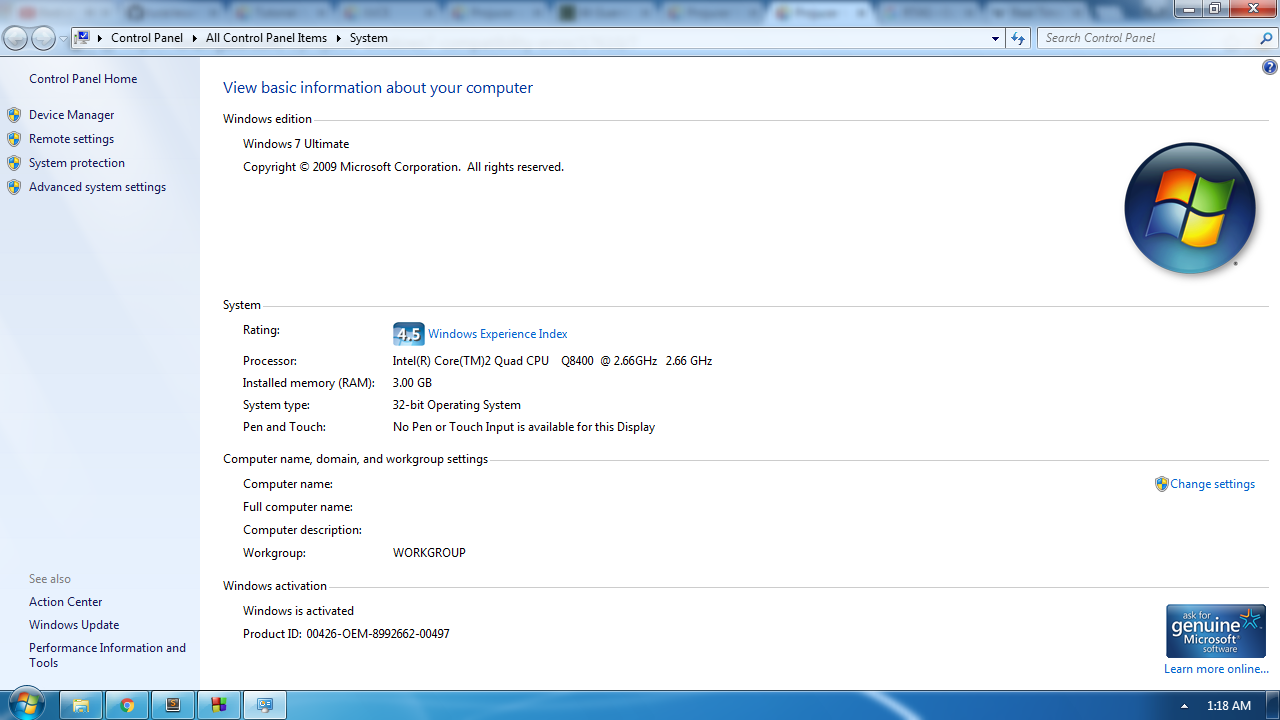
Task: Click the Copyright 2009 Microsoft Corporation text
Action: coord(403,167)
